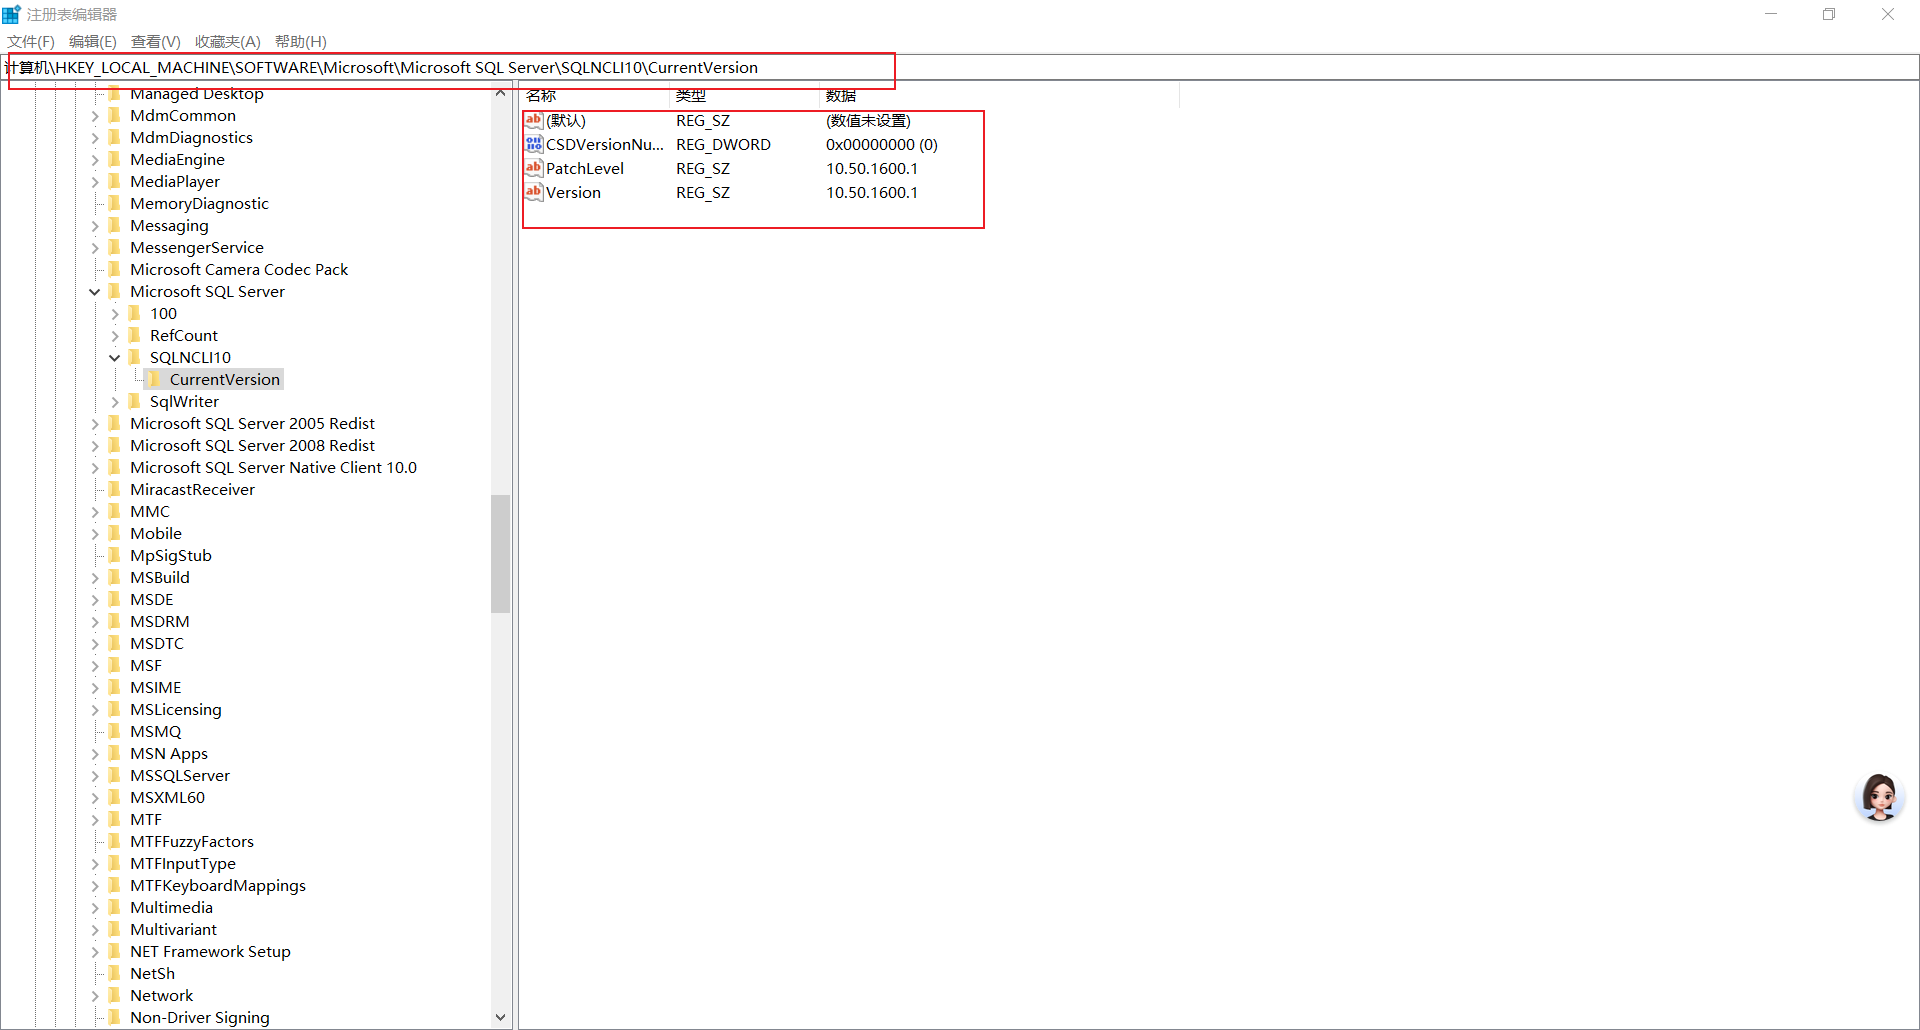Expand the RefCount key
Screen dimensions: 1920x1030
pos(115,336)
